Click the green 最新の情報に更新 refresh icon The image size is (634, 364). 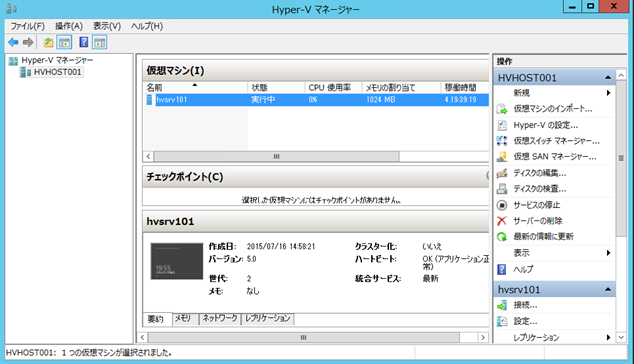click(502, 237)
